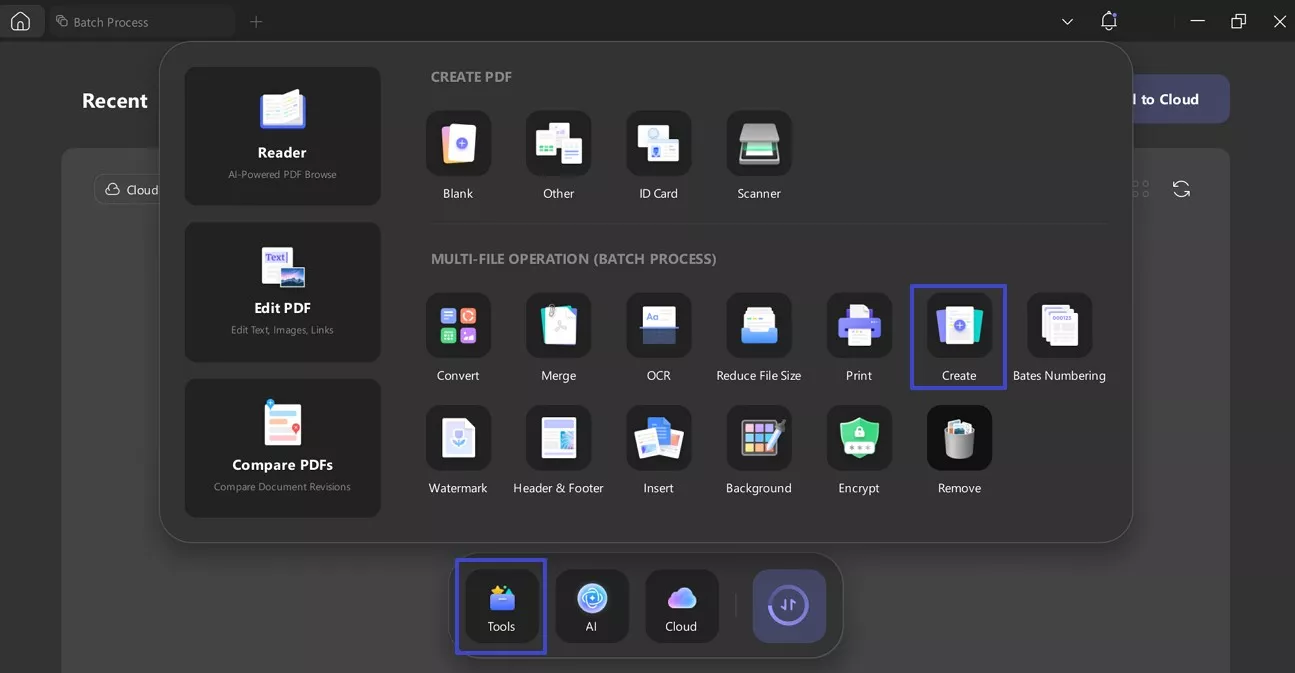
Task: Open the batch Print tool
Action: [858, 325]
